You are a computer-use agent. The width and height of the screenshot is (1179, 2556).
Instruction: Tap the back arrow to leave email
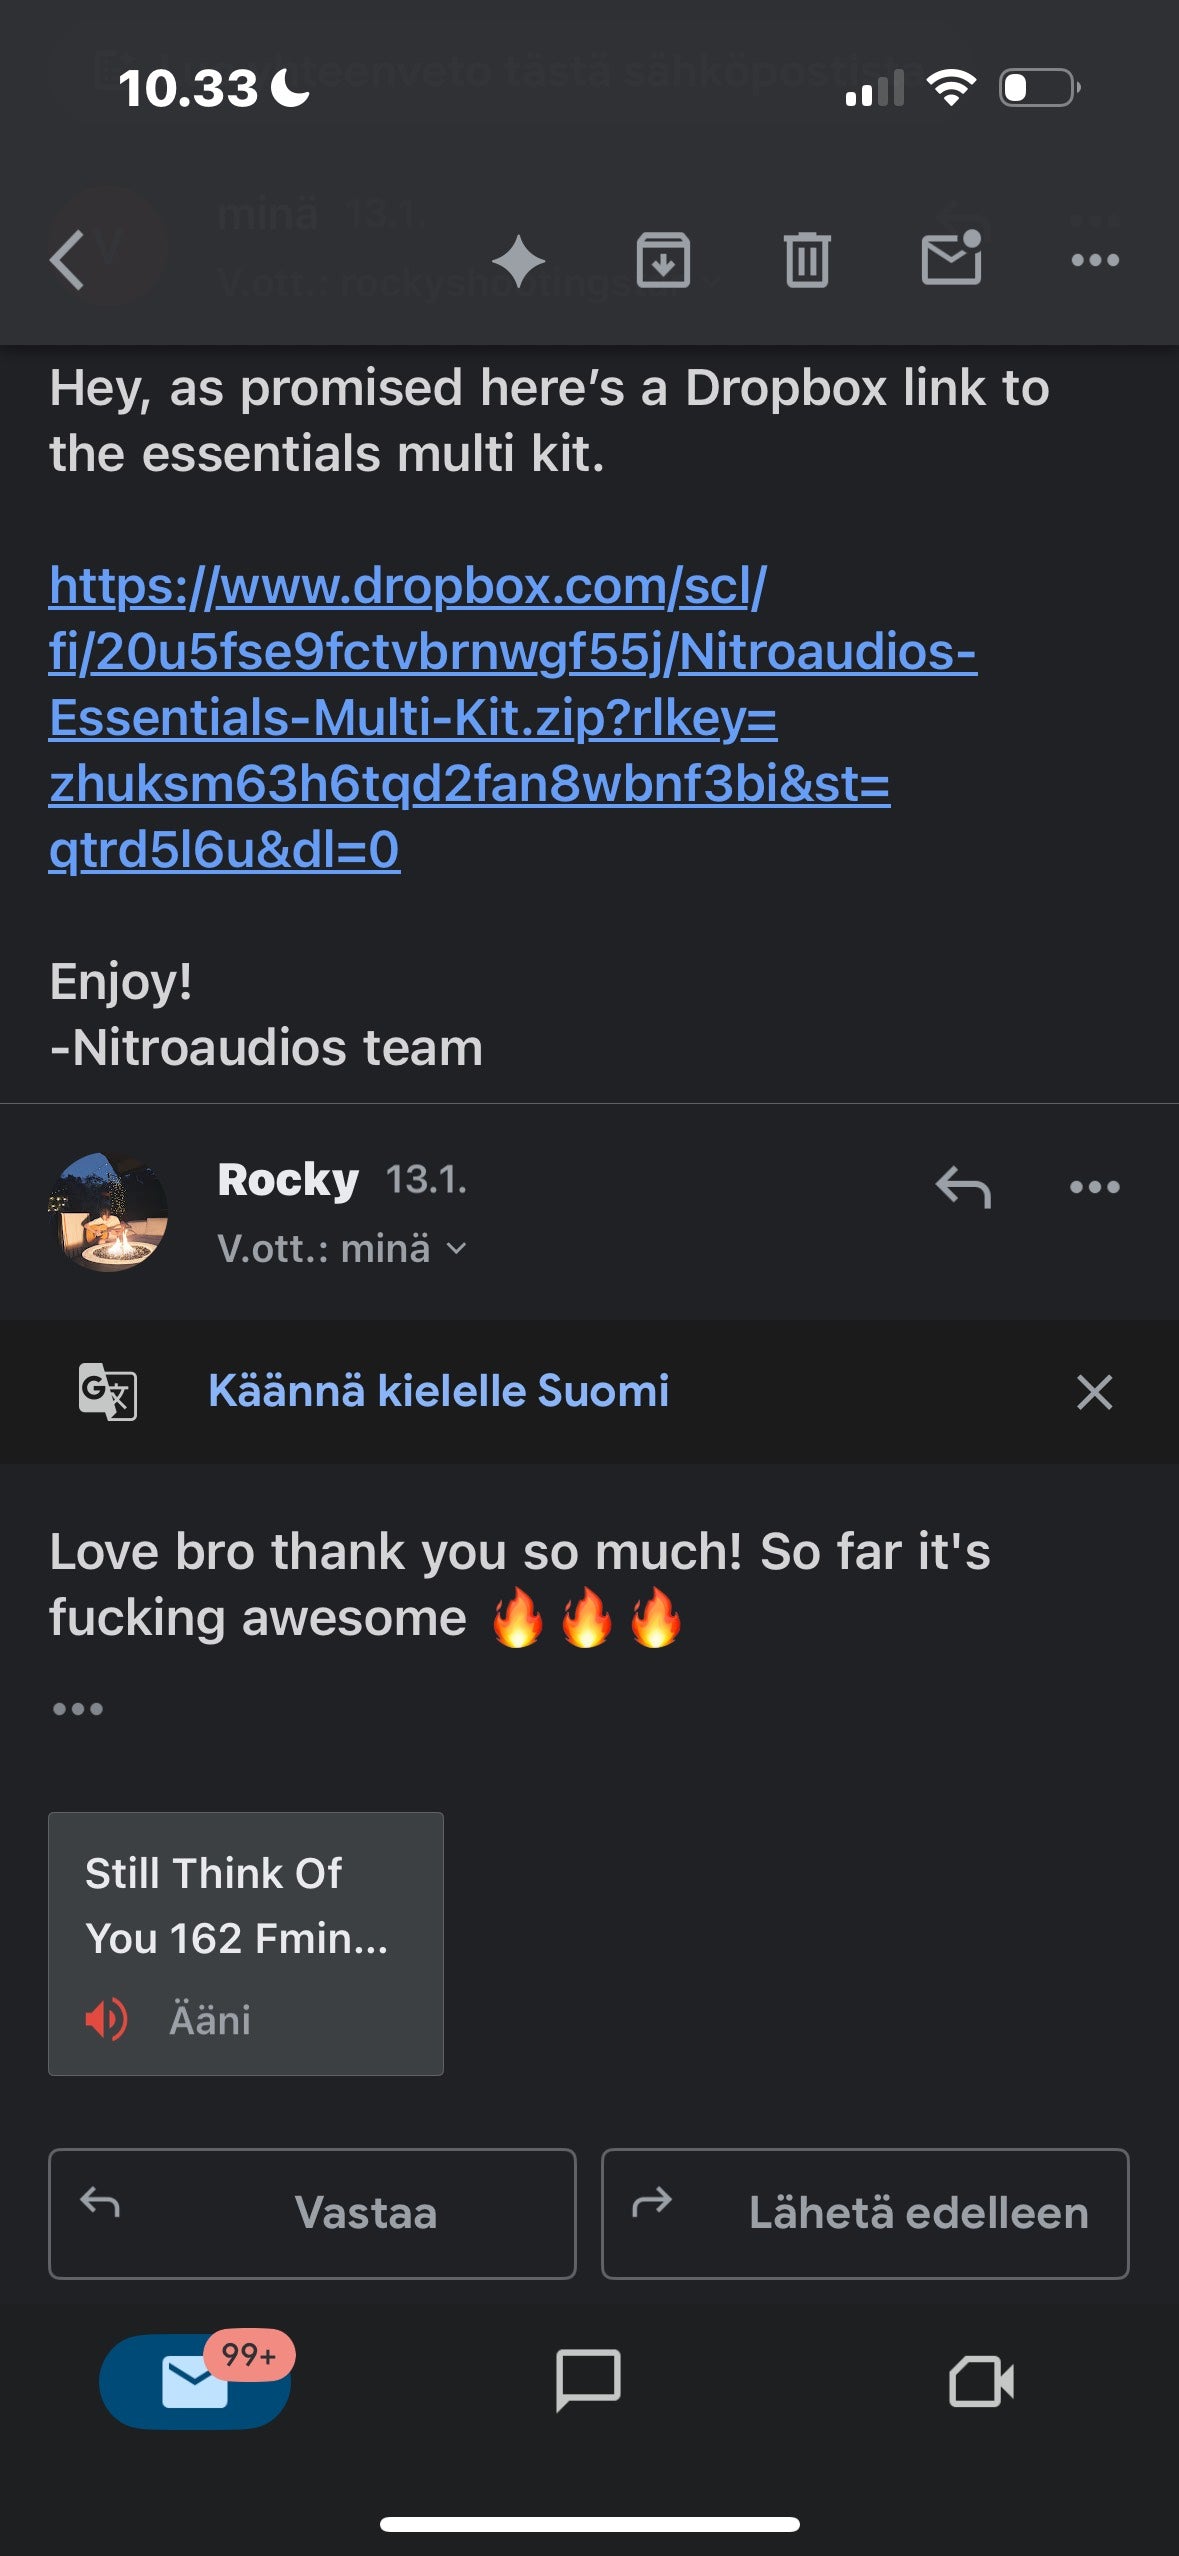(68, 260)
